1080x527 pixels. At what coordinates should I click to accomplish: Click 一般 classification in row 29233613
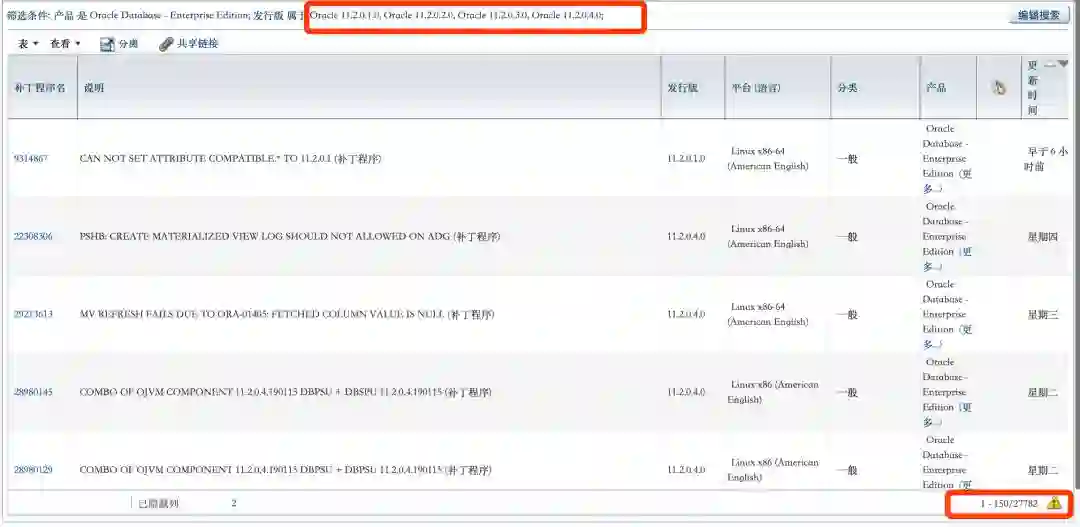(847, 314)
